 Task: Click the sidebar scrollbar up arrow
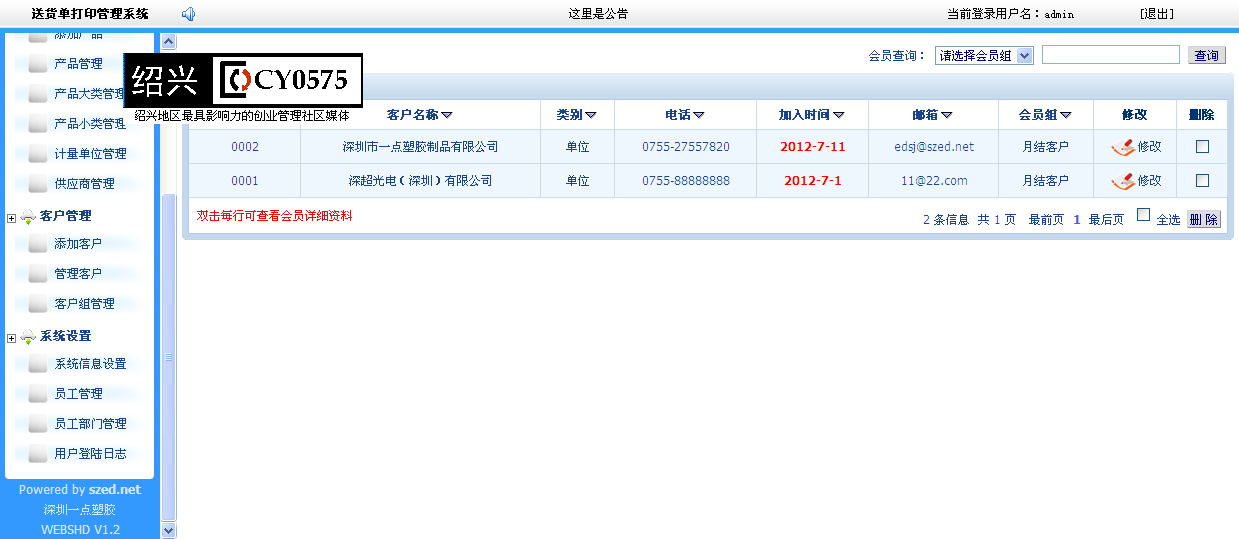[168, 42]
